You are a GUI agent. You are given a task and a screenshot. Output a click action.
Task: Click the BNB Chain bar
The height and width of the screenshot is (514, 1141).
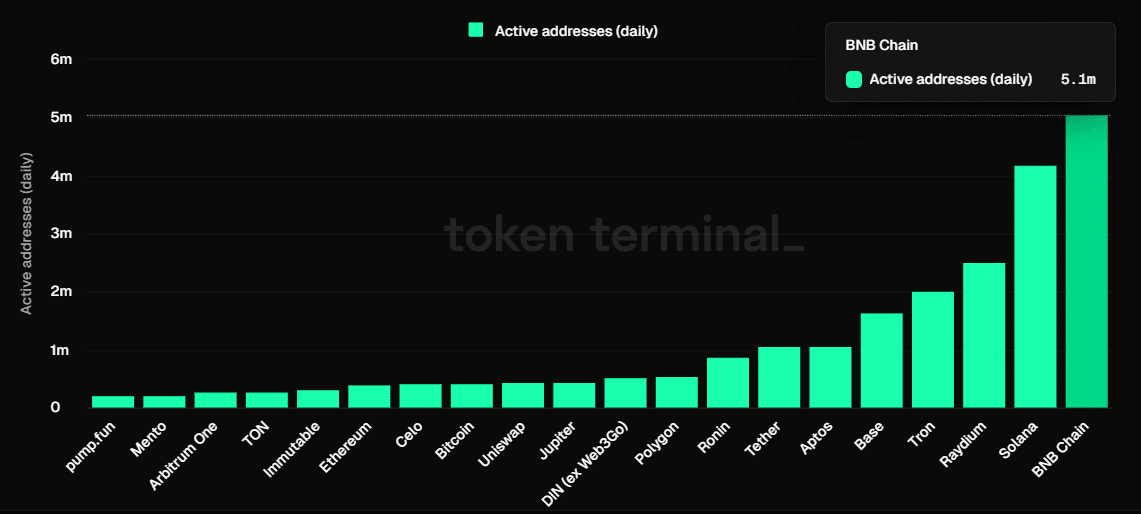[x=1086, y=262]
